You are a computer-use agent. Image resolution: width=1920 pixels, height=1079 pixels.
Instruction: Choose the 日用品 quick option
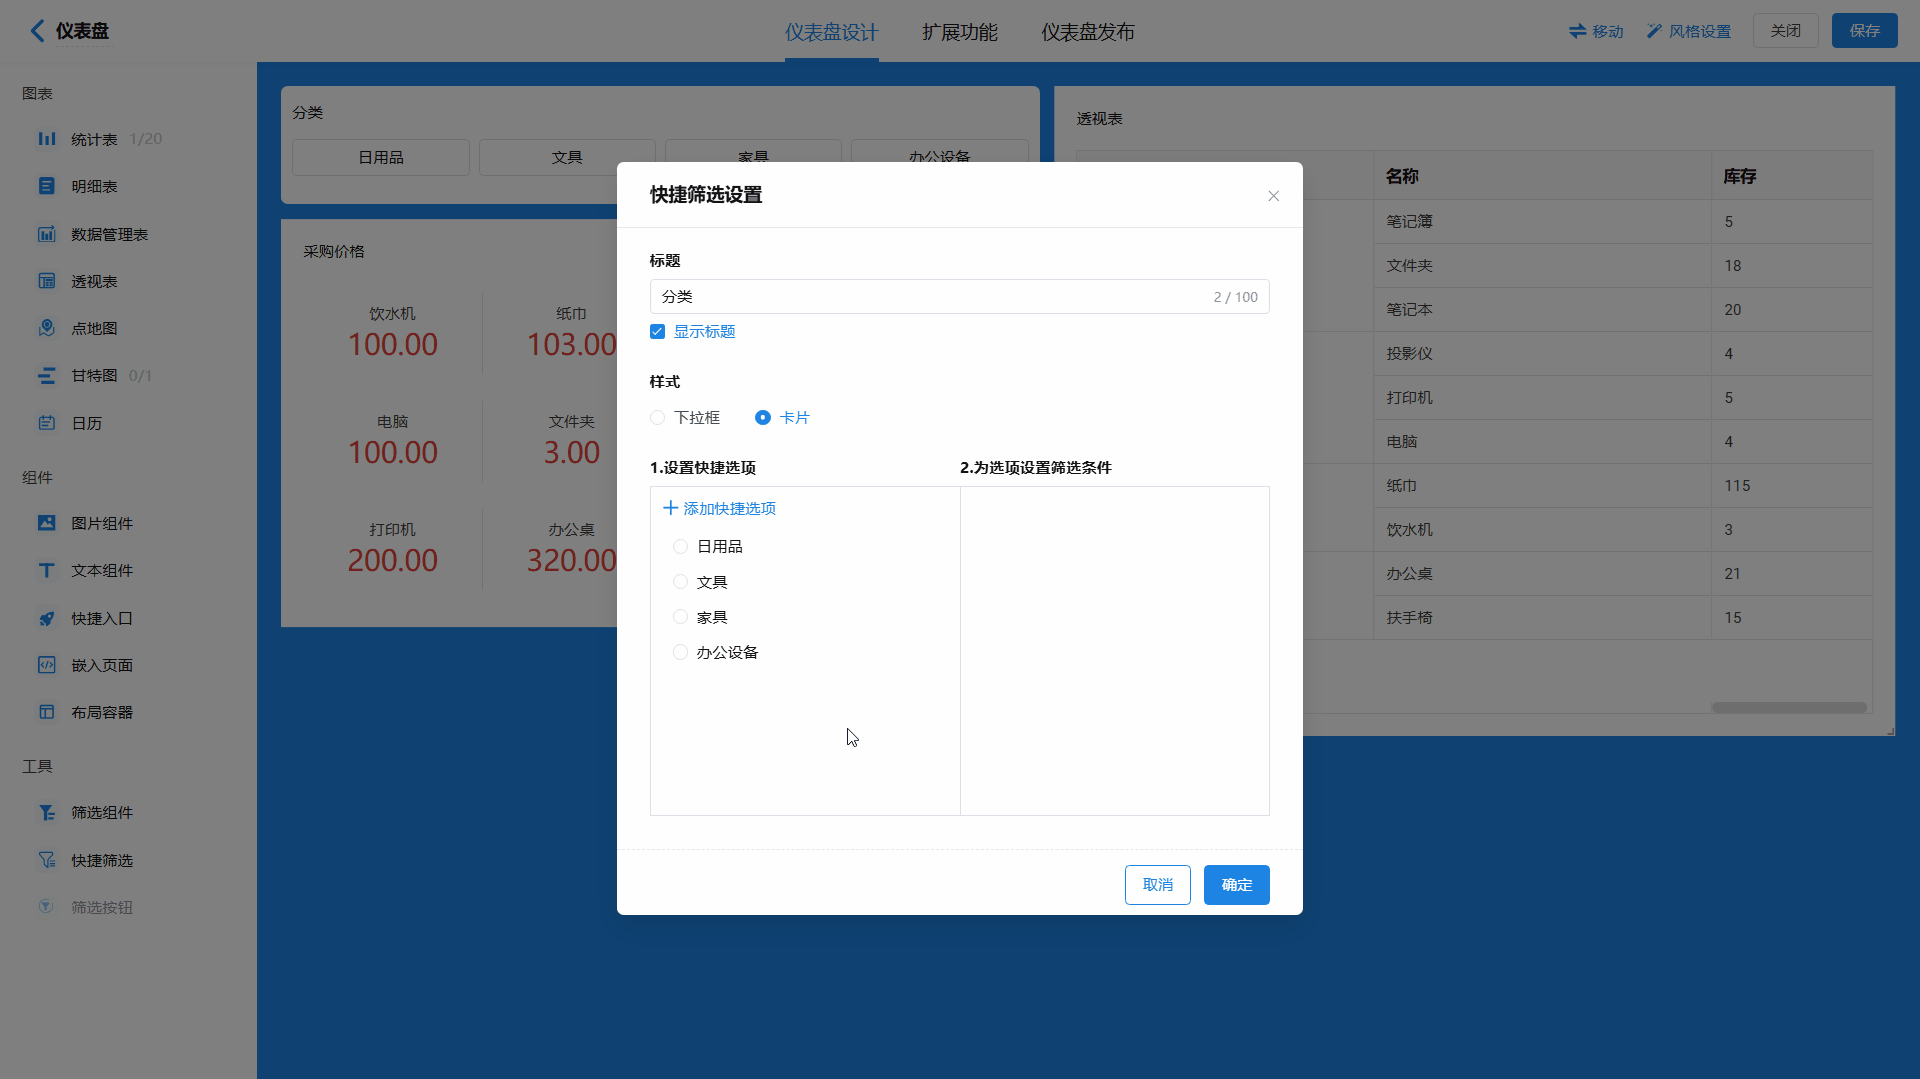[680, 547]
